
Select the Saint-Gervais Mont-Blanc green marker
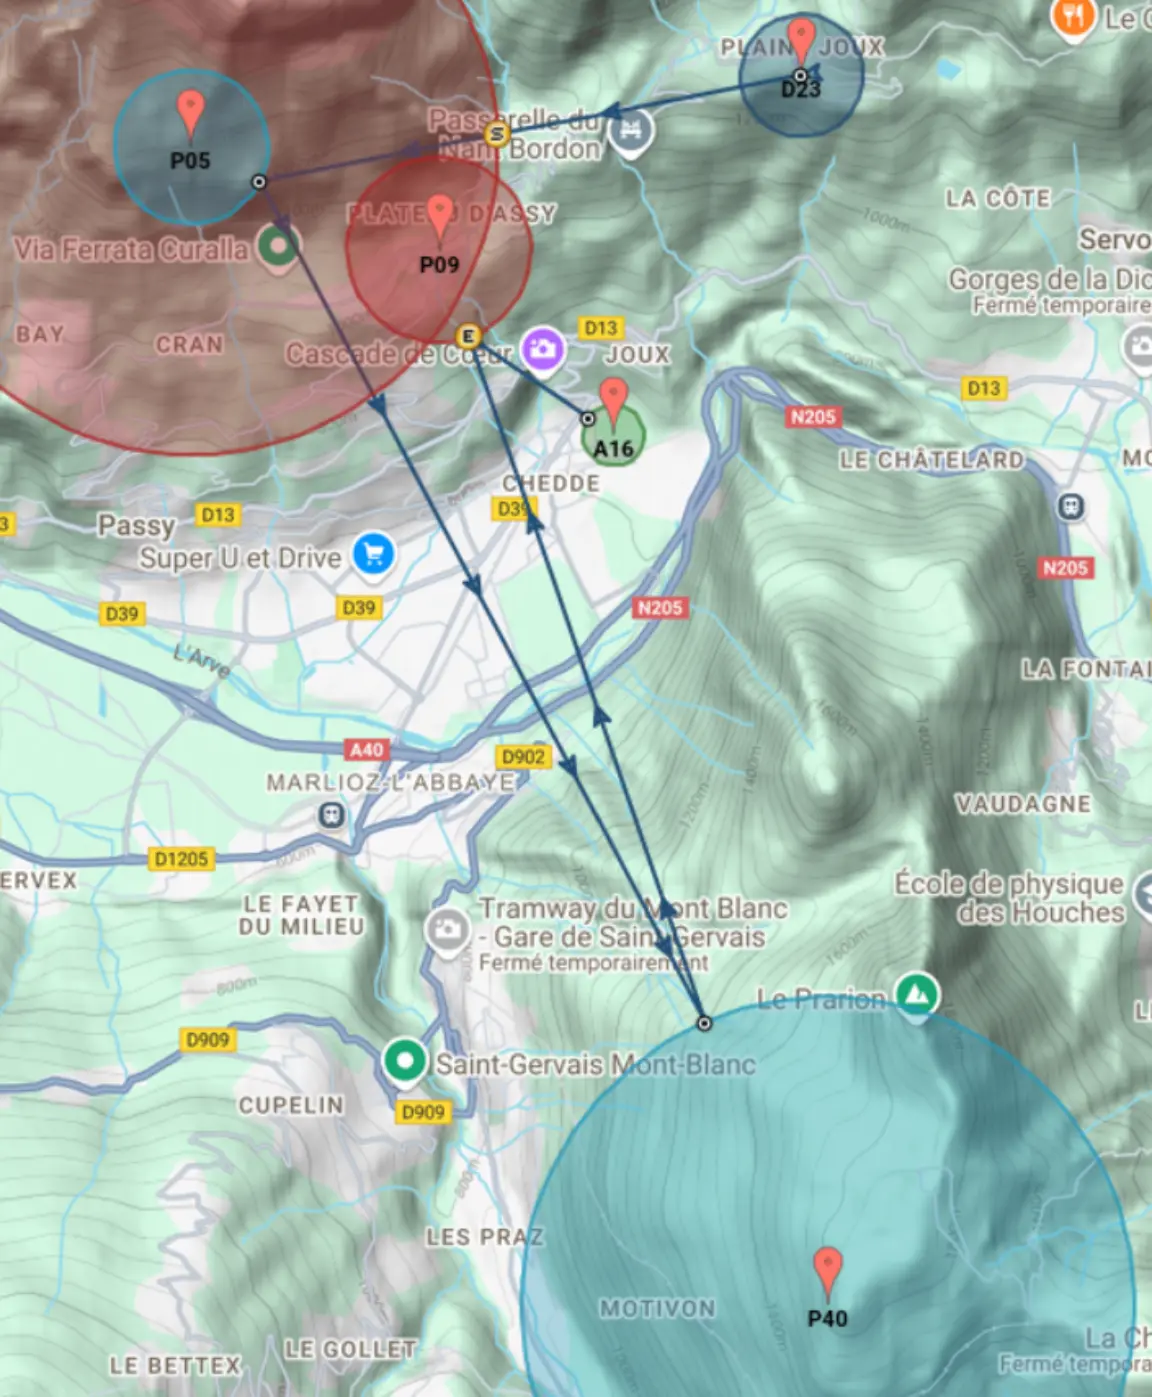(x=404, y=1062)
